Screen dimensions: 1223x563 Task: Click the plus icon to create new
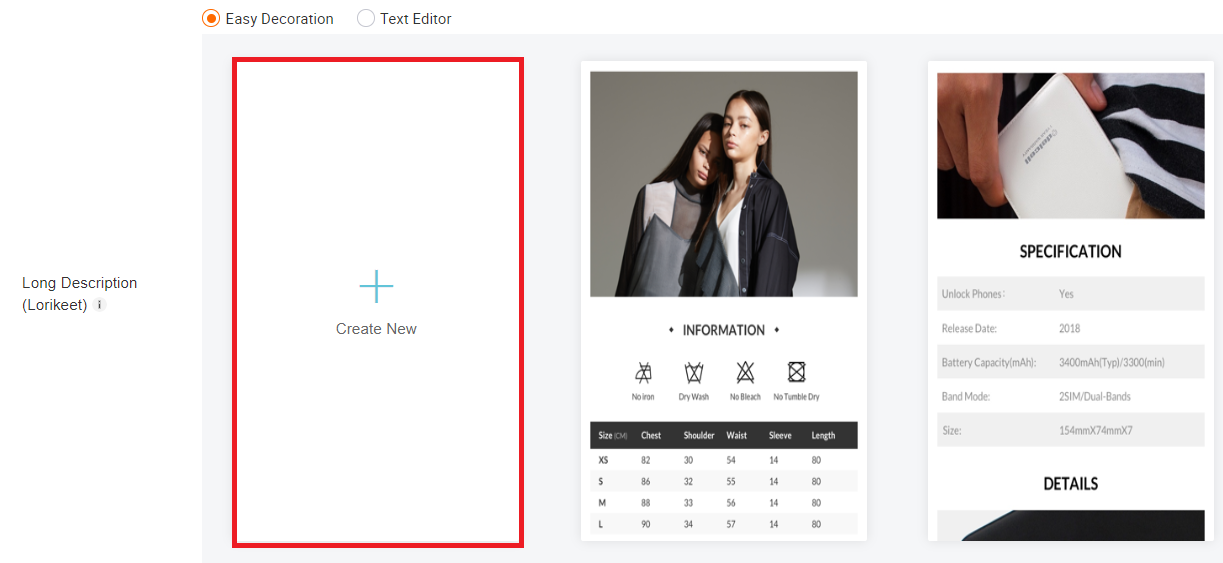pos(376,287)
